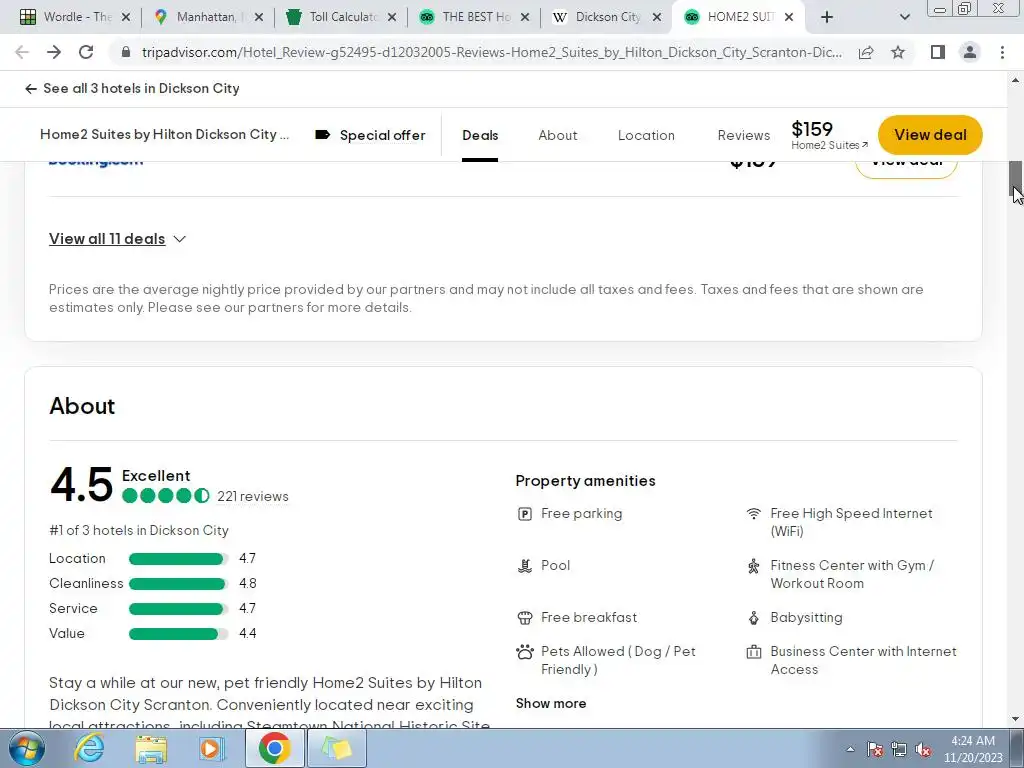Switch to the Dickson City Wikipedia tab

pyautogui.click(x=607, y=17)
